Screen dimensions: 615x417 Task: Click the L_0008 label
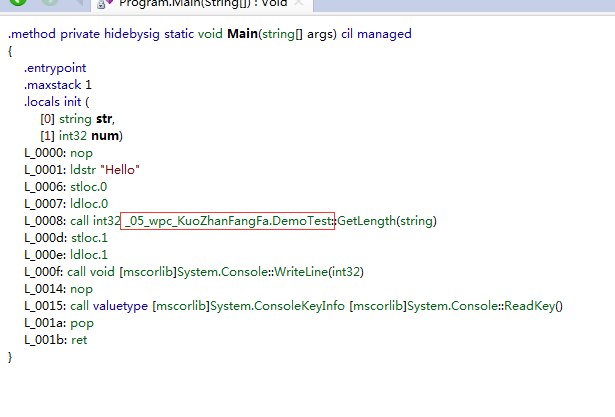45,221
